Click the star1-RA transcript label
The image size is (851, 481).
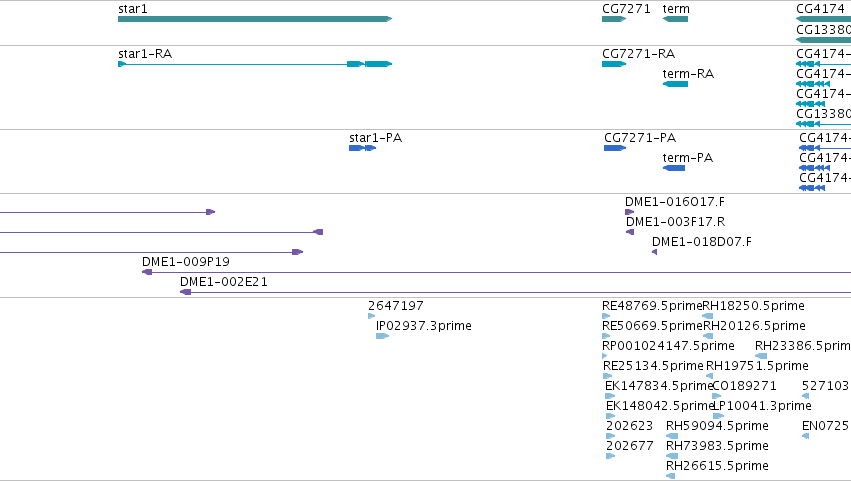(145, 54)
